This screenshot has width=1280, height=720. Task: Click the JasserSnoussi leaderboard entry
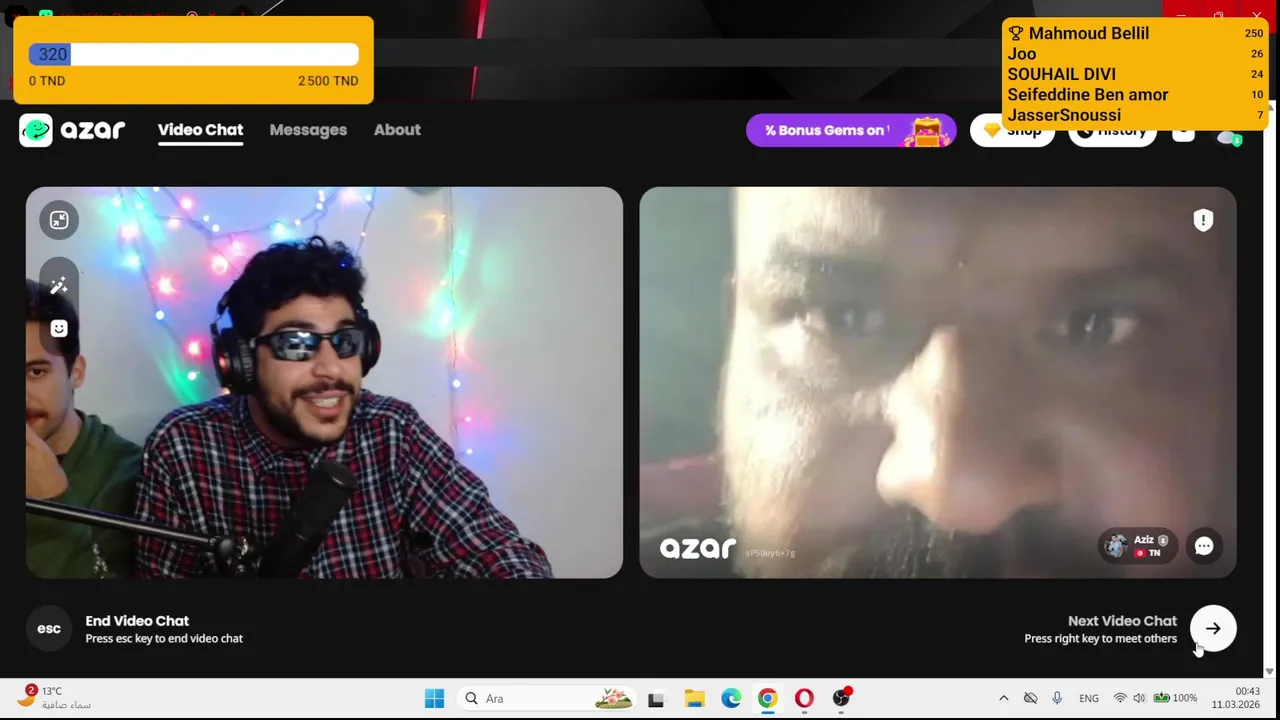pyautogui.click(x=1134, y=115)
